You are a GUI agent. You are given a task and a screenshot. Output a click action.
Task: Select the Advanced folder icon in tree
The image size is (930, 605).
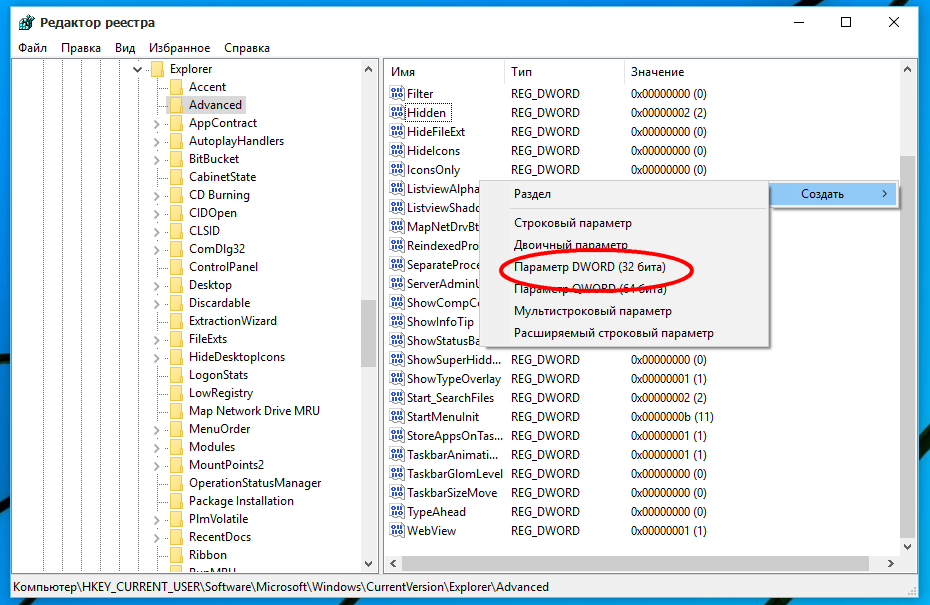coord(176,105)
